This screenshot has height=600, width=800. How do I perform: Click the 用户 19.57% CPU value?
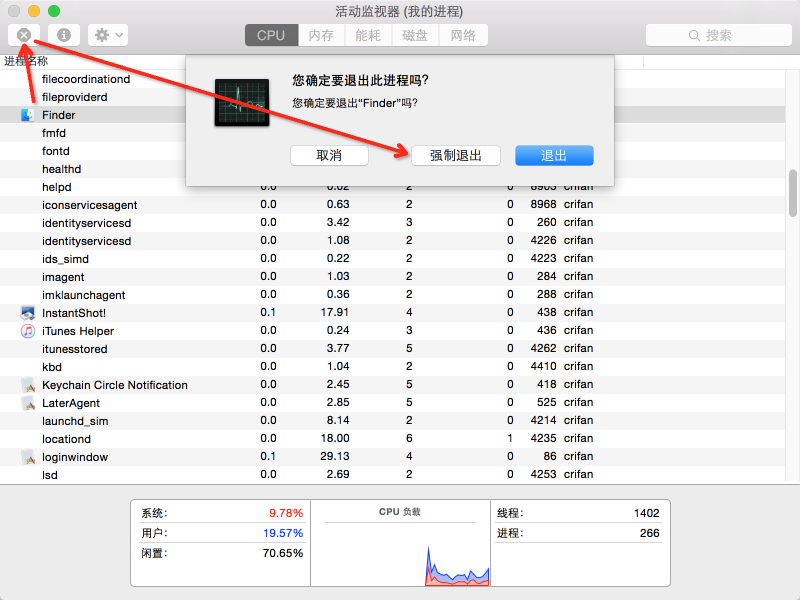[283, 533]
